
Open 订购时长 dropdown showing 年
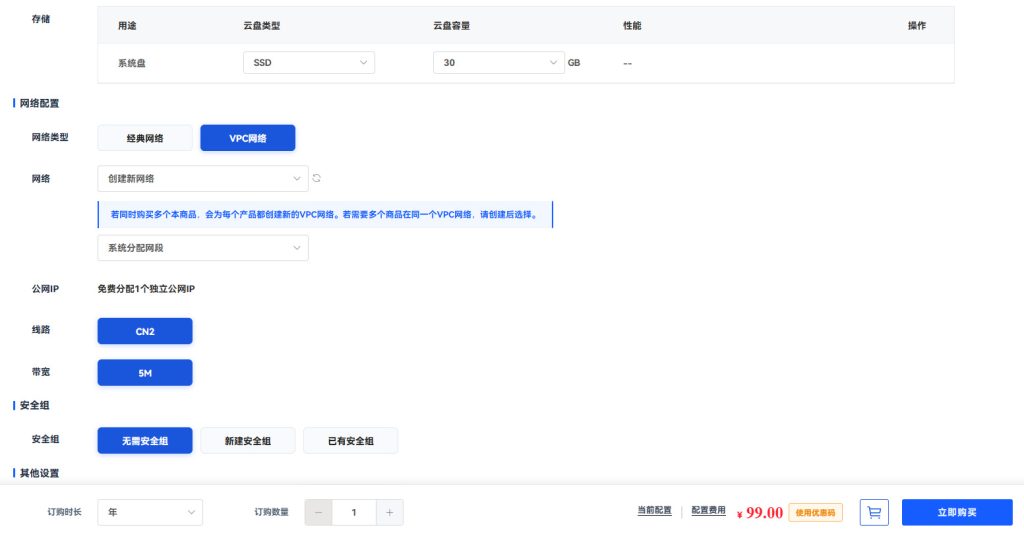pyautogui.click(x=150, y=512)
